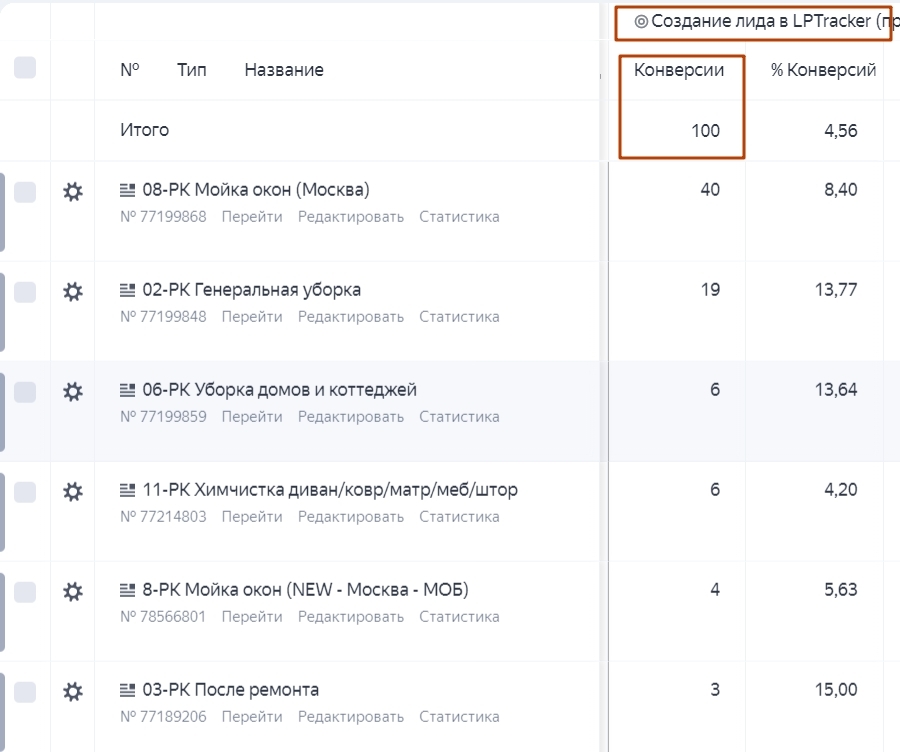Select checkbox for 08-РК Мойка окон (Москва)
Screen dimensions: 900x752
click(x=25, y=192)
